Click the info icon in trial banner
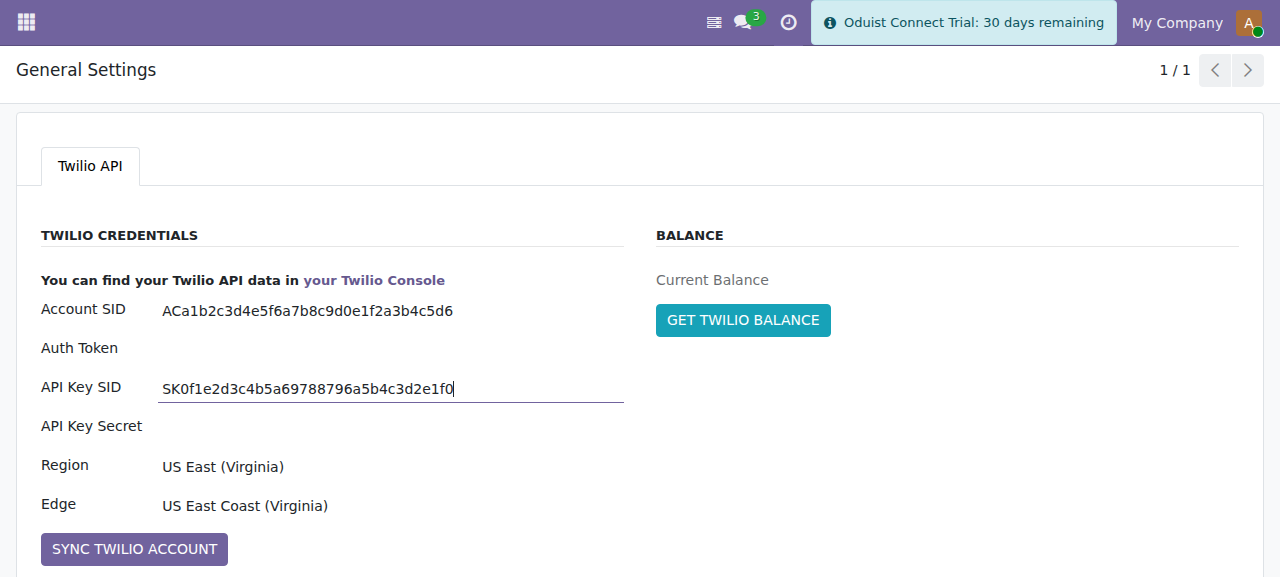1280x577 pixels. coord(829,23)
